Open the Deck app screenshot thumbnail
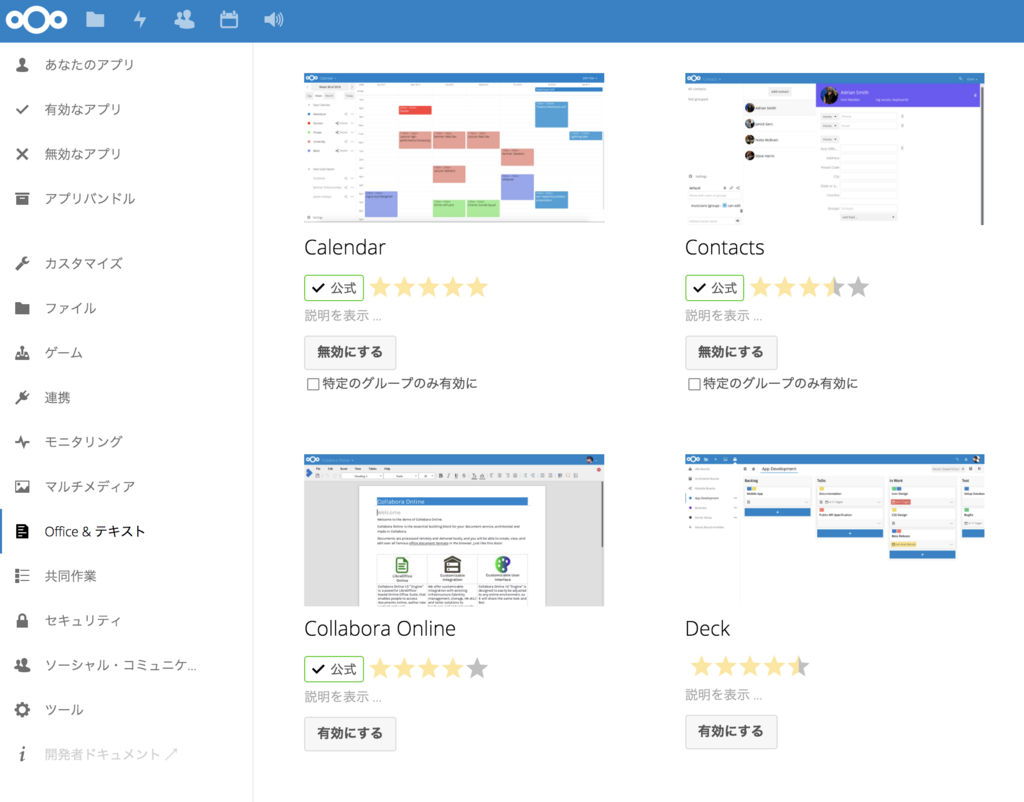The image size is (1024, 802). pos(835,530)
